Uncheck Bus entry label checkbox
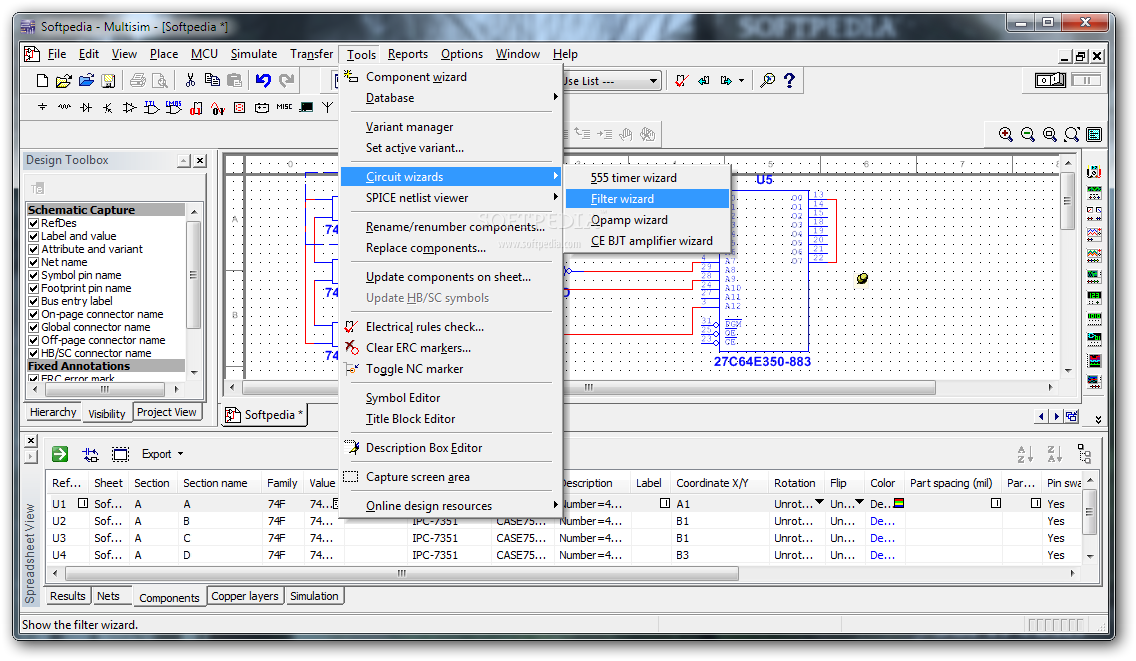Screen dimensions: 1136x661 tap(33, 302)
